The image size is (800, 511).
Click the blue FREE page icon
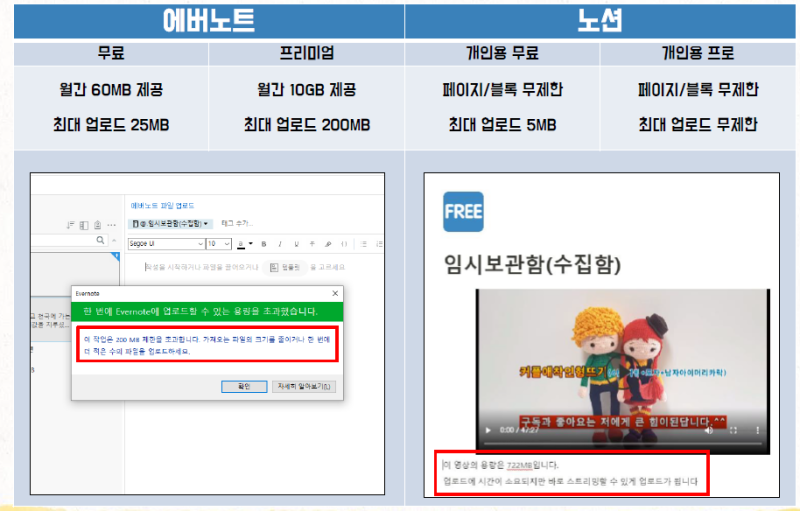[463, 212]
